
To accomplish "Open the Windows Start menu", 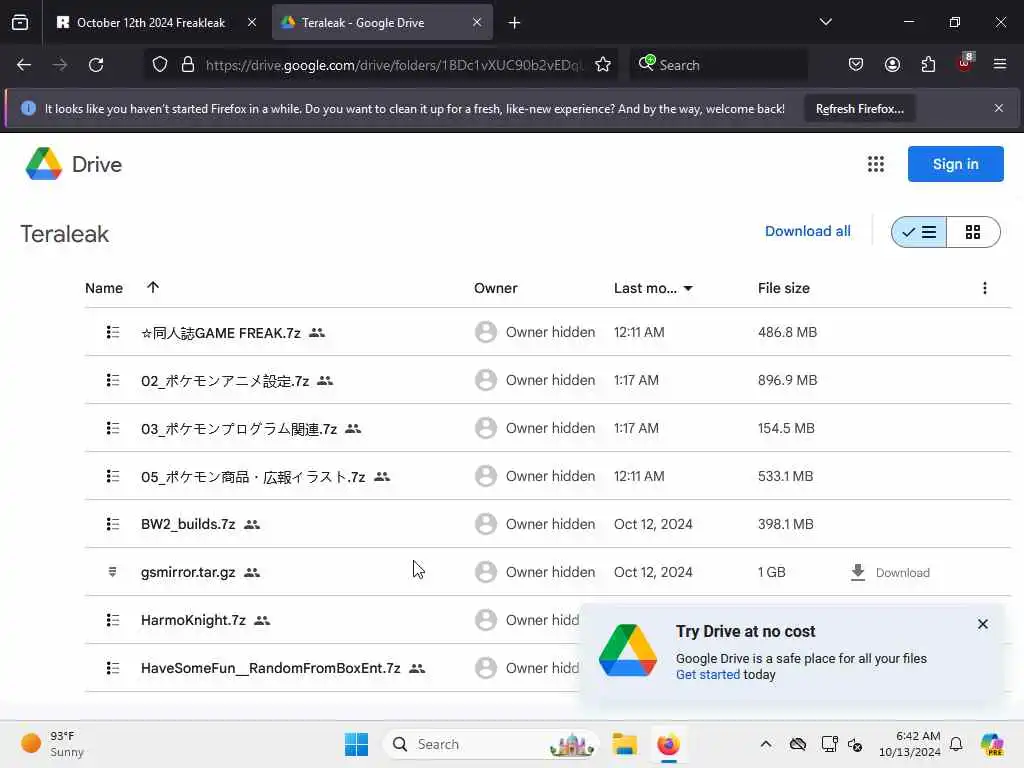I will point(357,744).
